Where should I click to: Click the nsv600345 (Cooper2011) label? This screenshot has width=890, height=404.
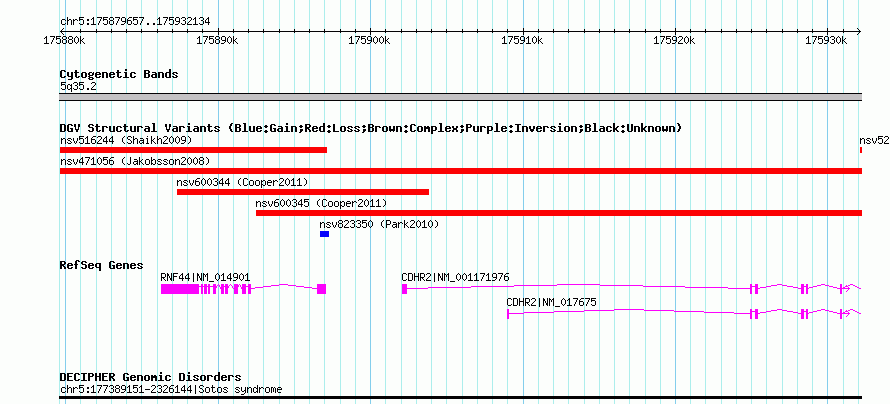(x=321, y=203)
